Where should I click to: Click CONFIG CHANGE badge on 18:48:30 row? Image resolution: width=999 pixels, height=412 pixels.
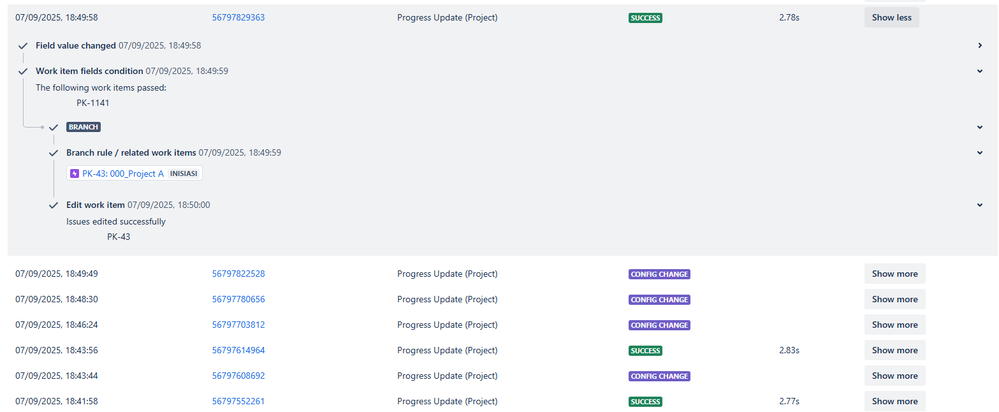coord(659,299)
